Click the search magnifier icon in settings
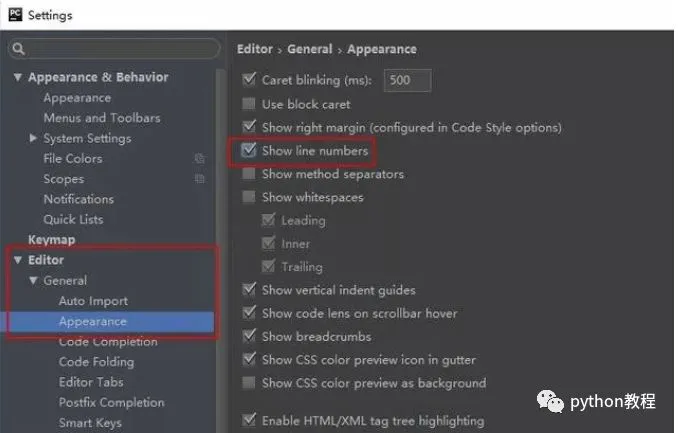The image size is (678, 433). coord(18,48)
